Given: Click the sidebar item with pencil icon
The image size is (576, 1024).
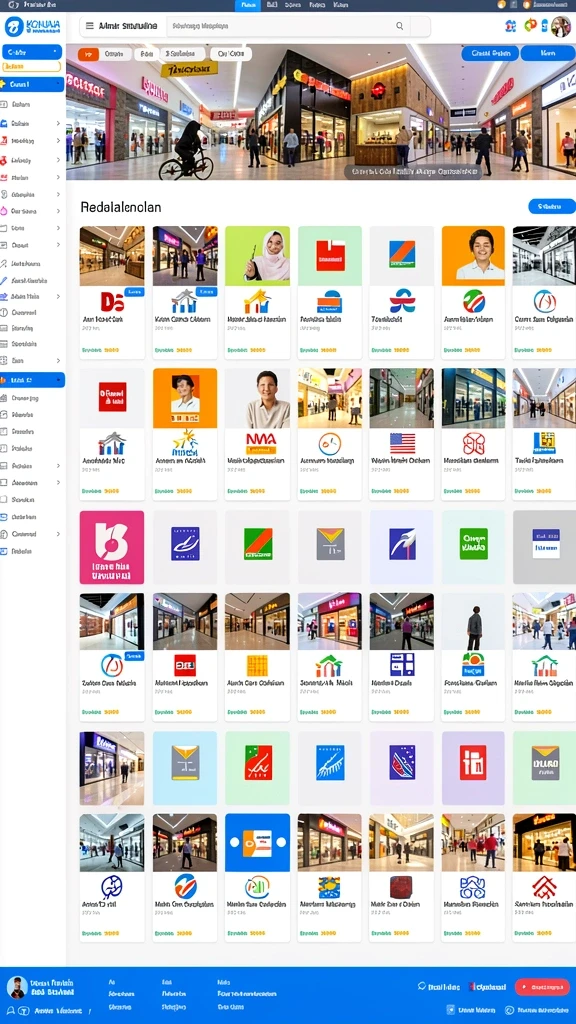Looking at the screenshot, I should 31,280.
